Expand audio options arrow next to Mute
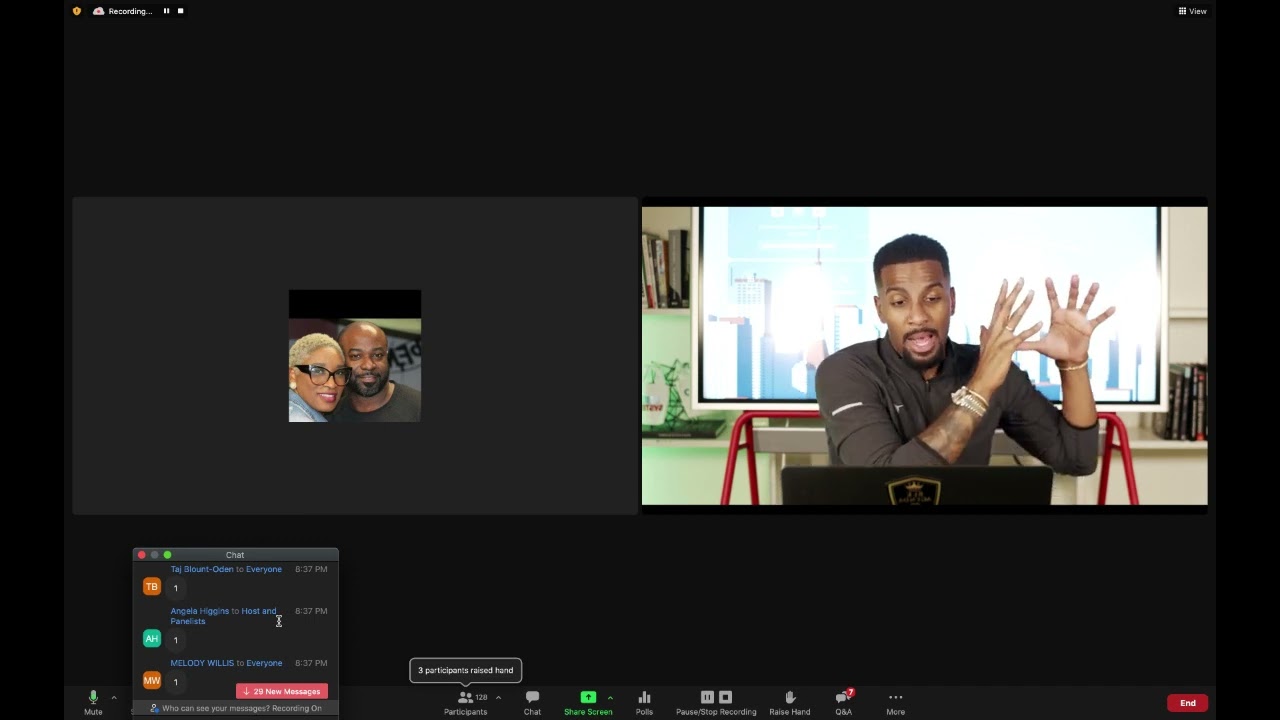1280x720 pixels. coord(114,698)
